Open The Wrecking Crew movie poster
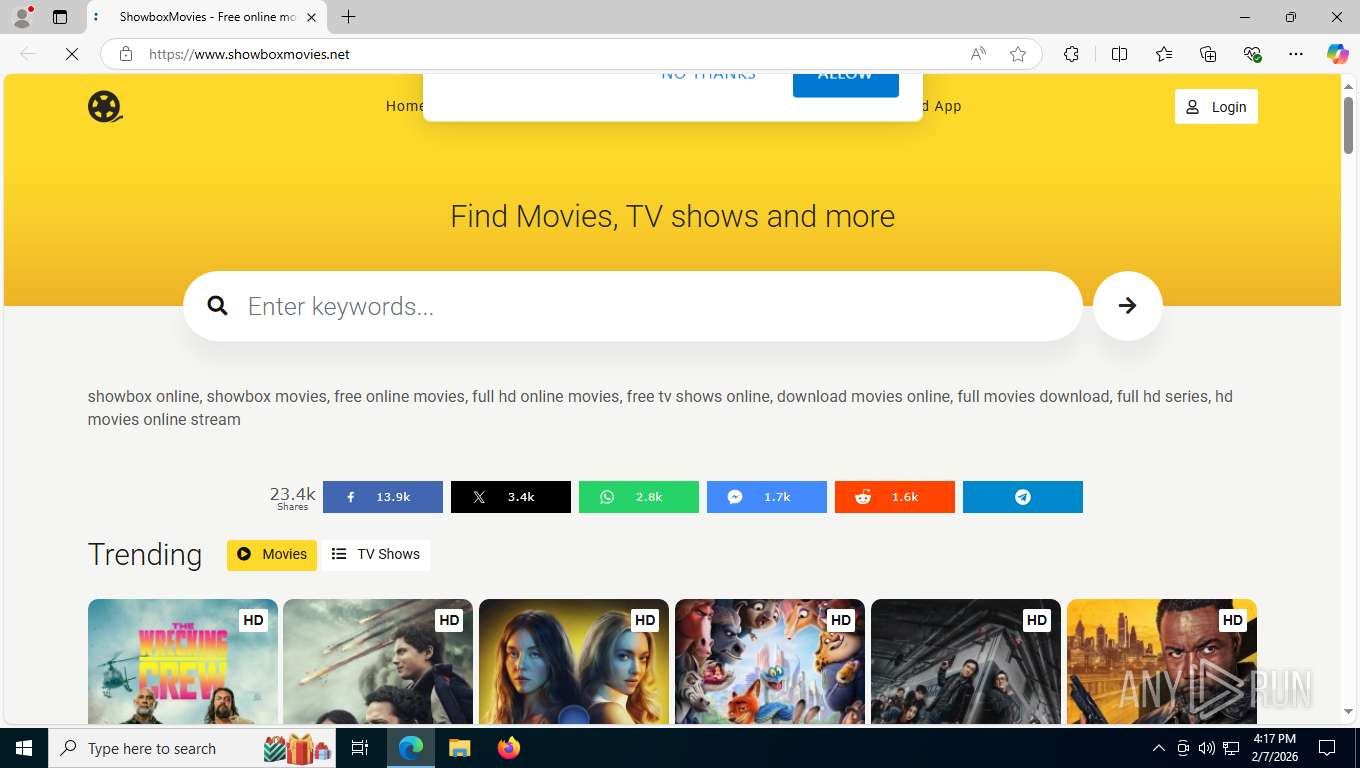 (x=183, y=661)
